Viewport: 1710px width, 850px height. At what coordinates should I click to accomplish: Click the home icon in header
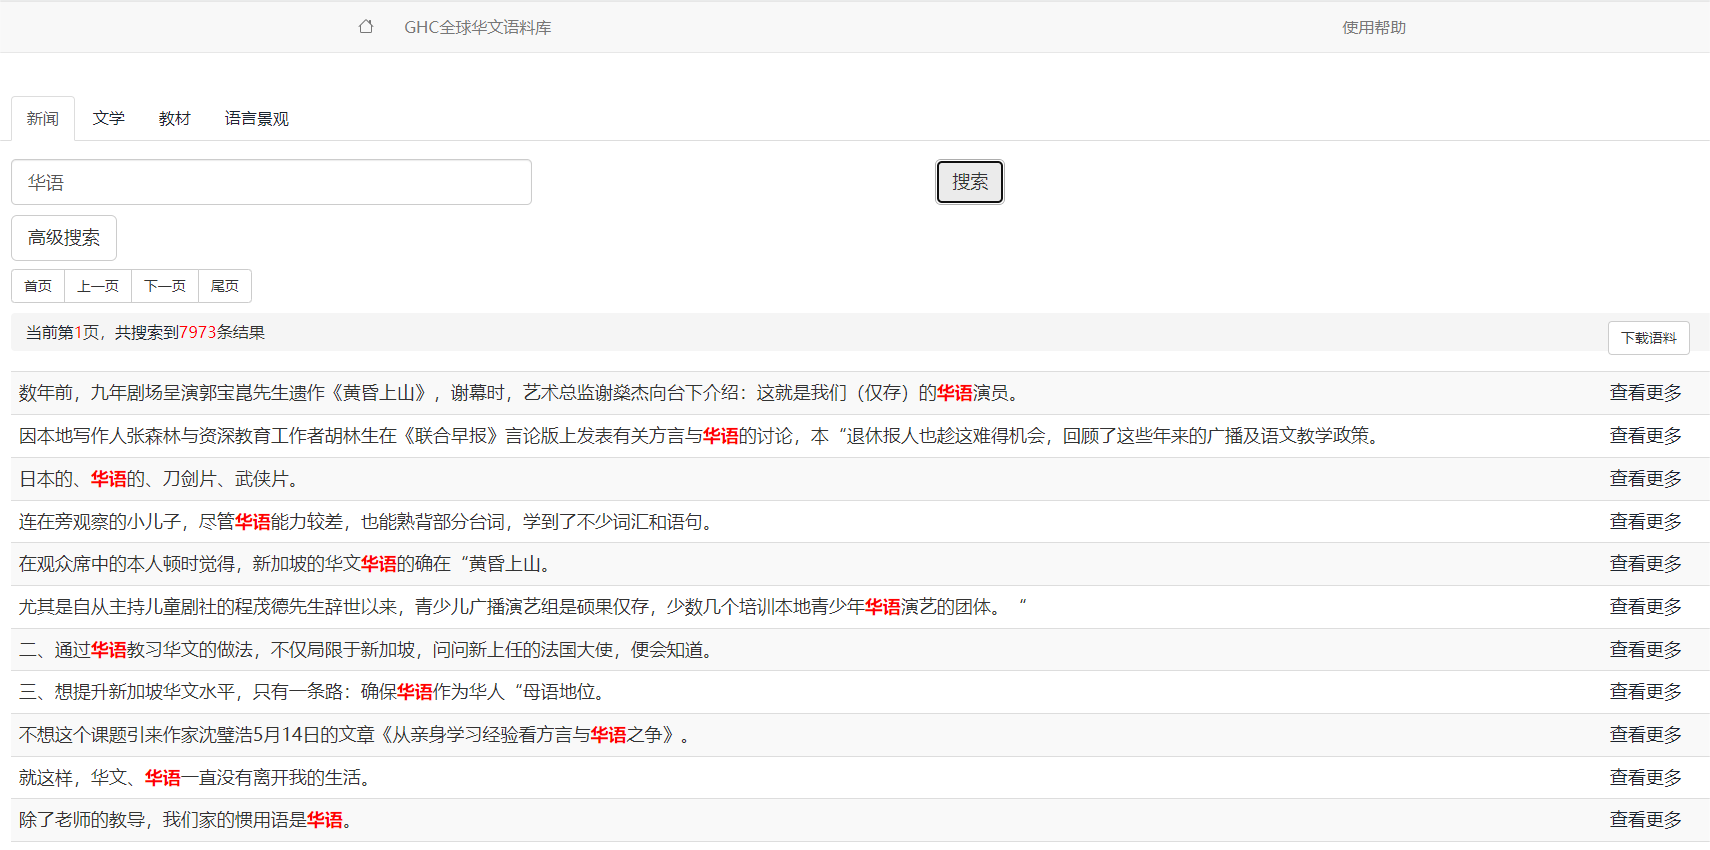[x=366, y=27]
